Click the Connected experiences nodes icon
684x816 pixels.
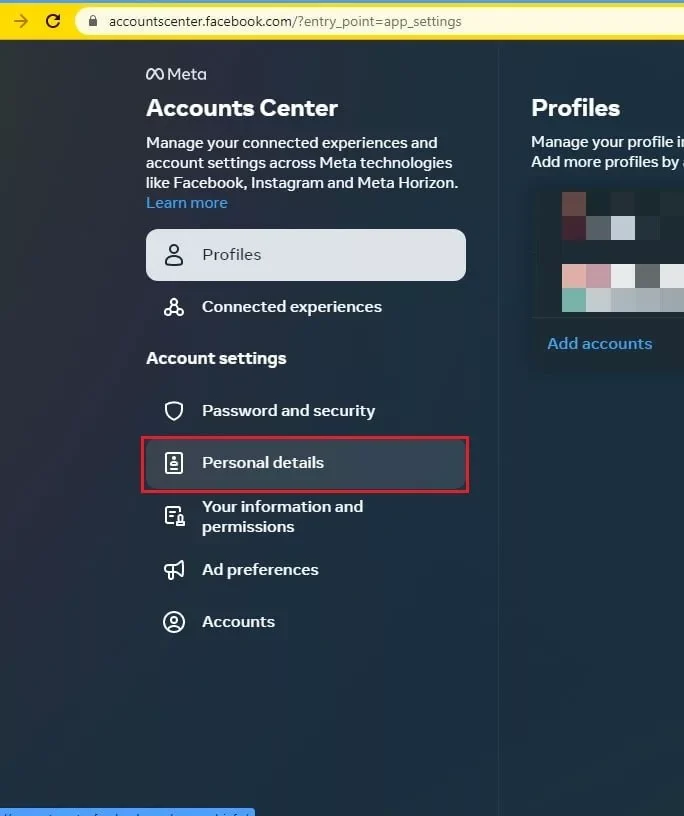click(174, 307)
